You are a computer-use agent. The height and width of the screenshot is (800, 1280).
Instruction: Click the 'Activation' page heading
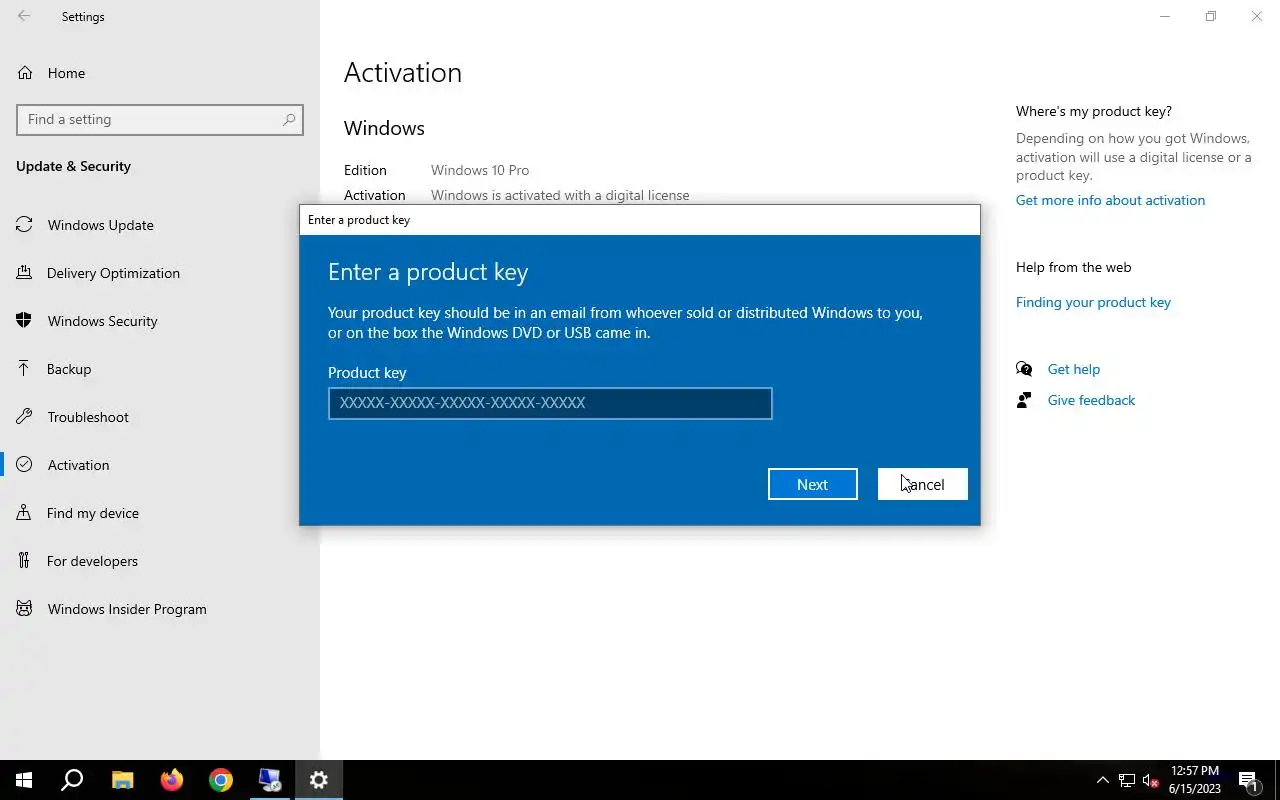tap(403, 72)
